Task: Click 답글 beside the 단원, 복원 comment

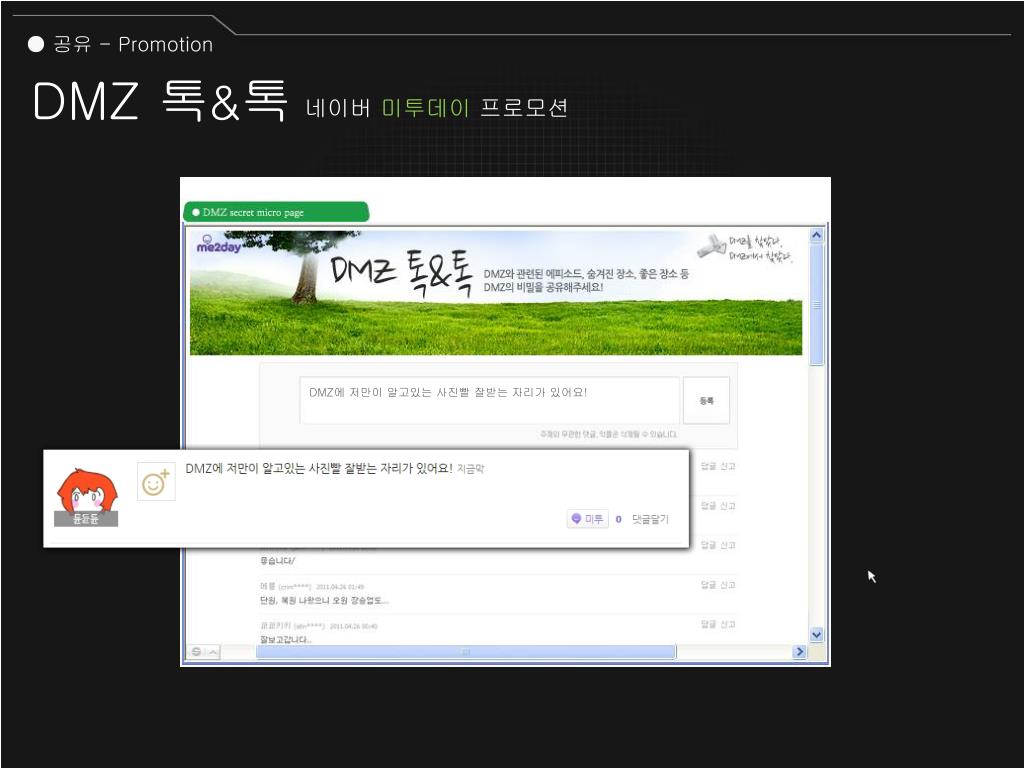Action: [708, 584]
